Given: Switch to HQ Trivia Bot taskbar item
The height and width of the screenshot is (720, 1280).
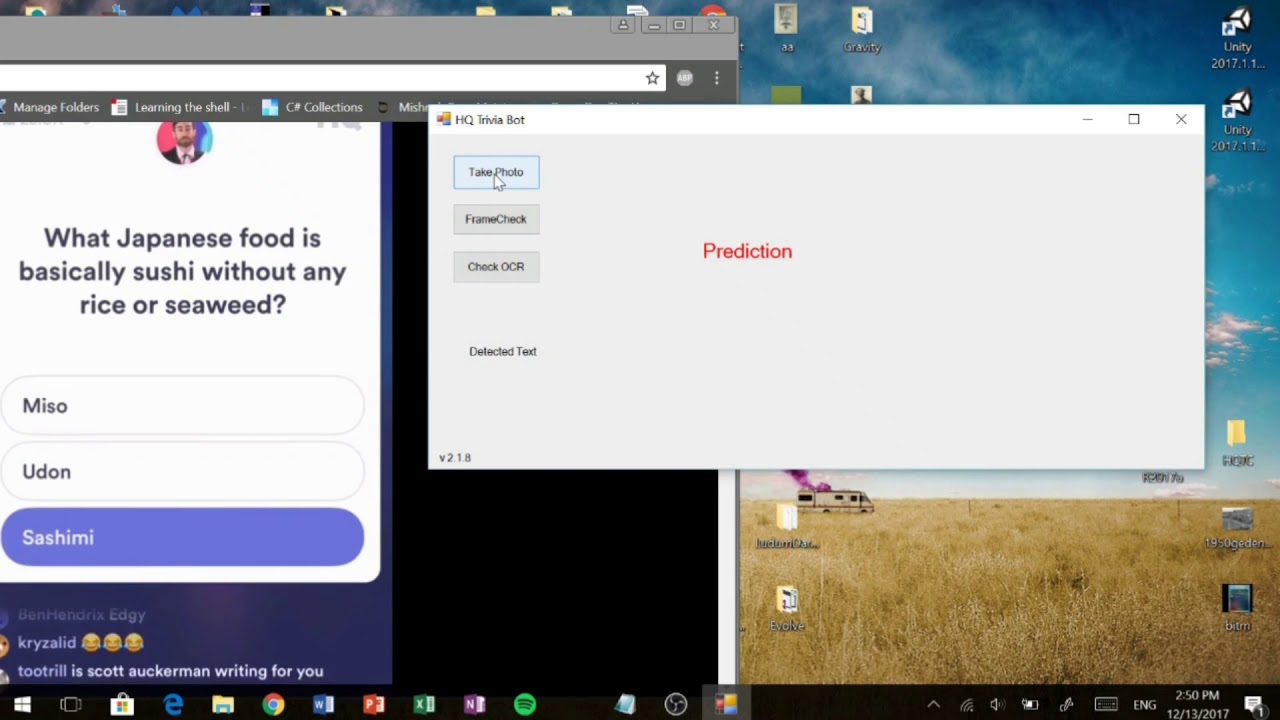Looking at the screenshot, I should coord(726,705).
